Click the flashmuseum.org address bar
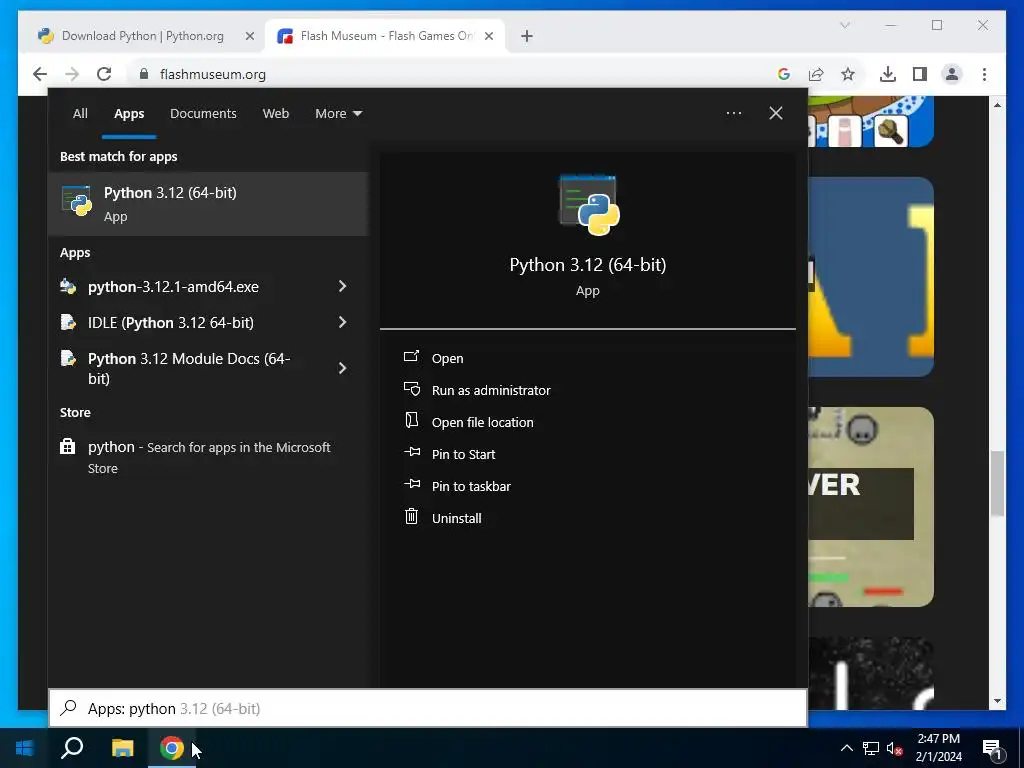Image resolution: width=1024 pixels, height=768 pixels. pyautogui.click(x=457, y=74)
